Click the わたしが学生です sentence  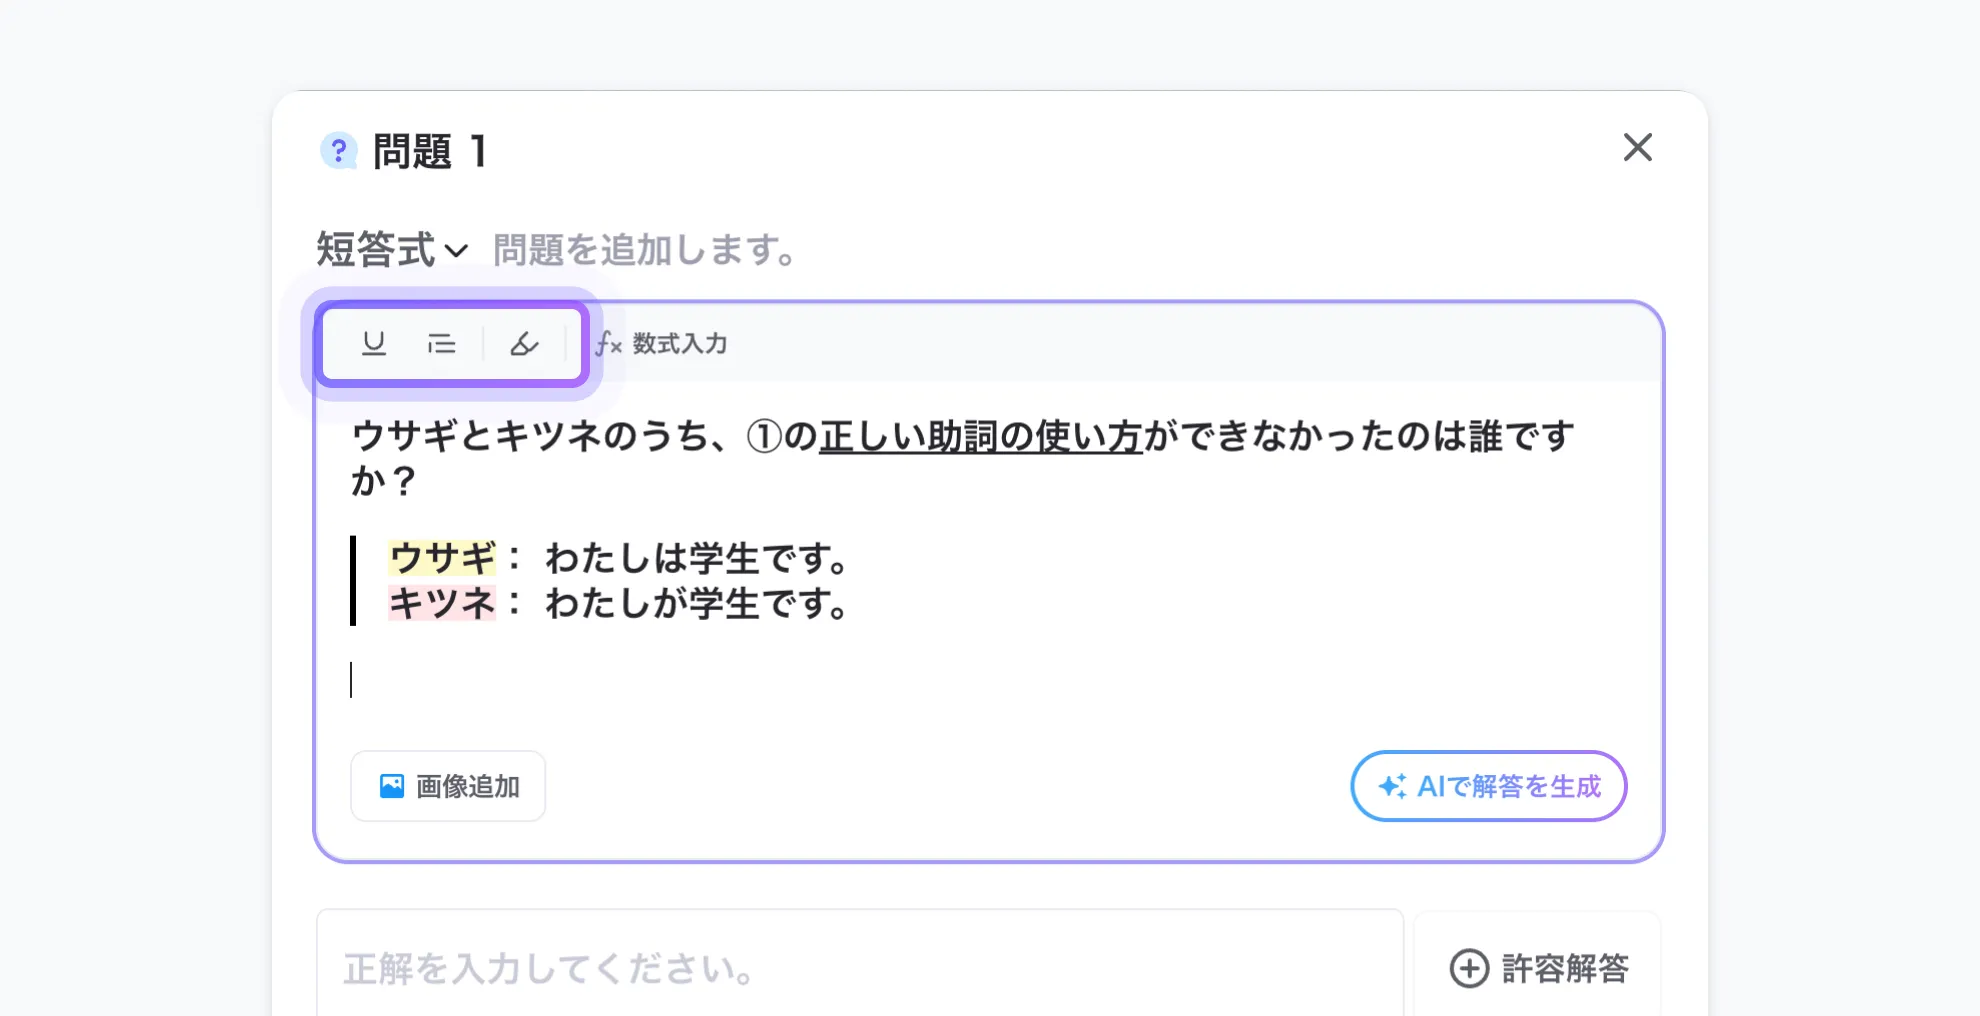pos(696,603)
